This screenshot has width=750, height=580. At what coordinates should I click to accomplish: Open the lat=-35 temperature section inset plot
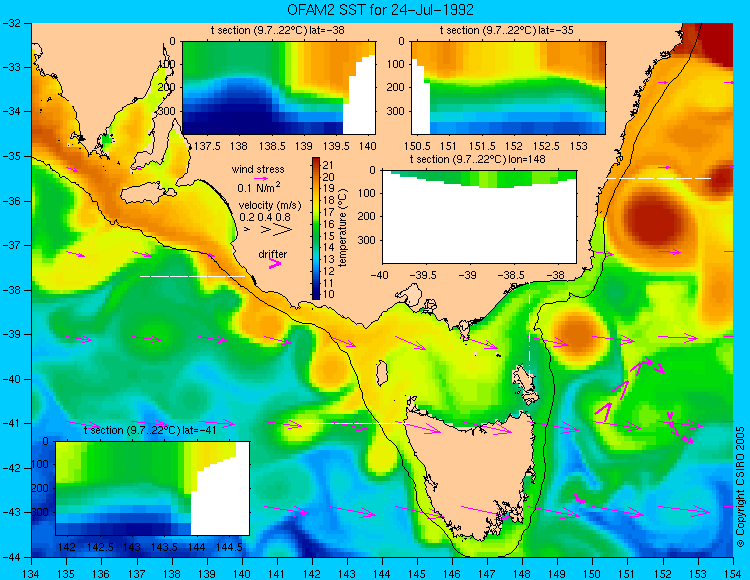coord(508,88)
